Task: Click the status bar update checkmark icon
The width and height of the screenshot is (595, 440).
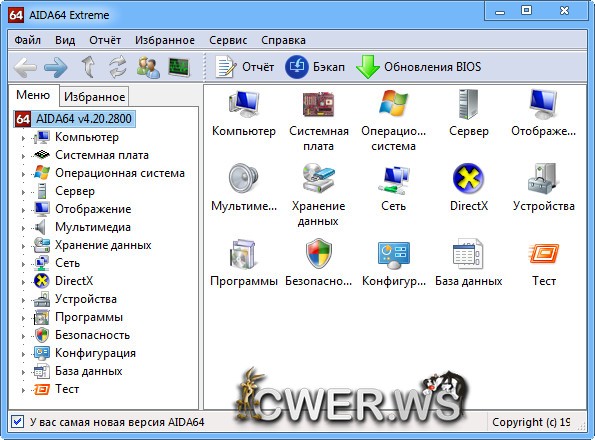Action: (x=17, y=421)
